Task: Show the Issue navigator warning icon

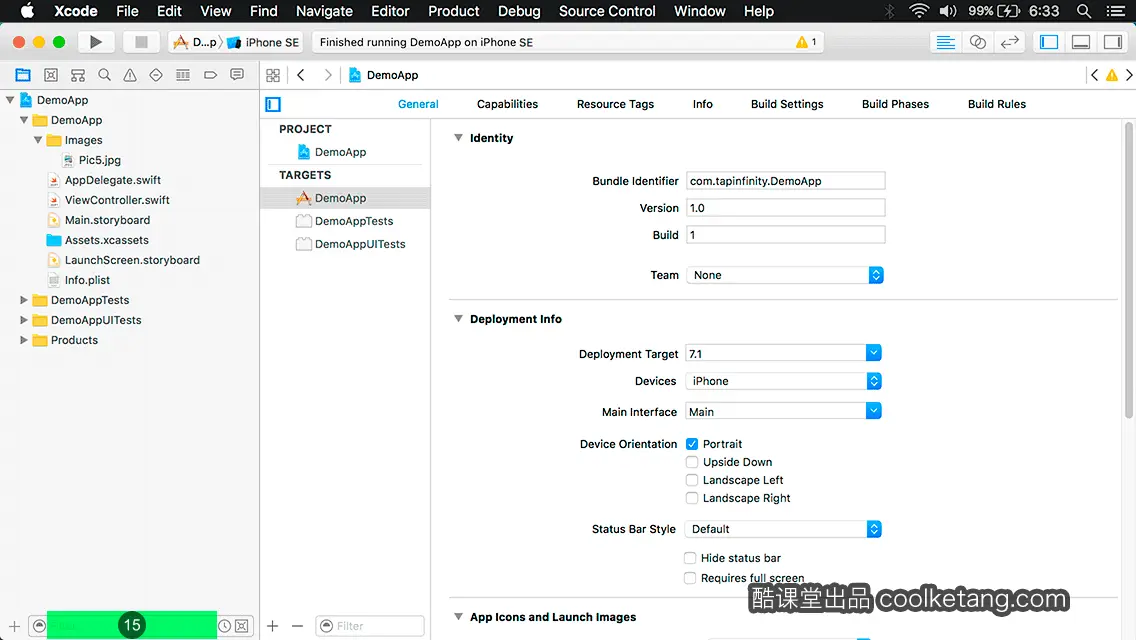Action: pyautogui.click(x=130, y=75)
